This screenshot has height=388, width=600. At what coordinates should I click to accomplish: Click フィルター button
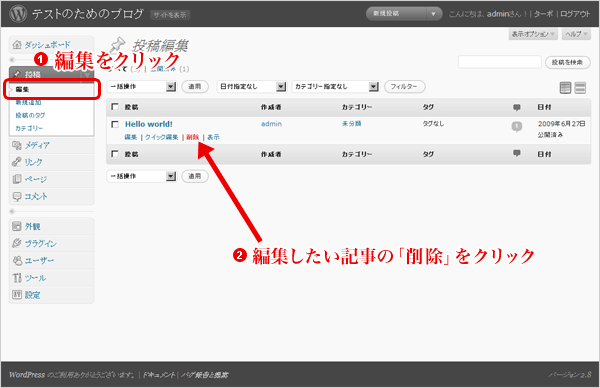pos(404,86)
